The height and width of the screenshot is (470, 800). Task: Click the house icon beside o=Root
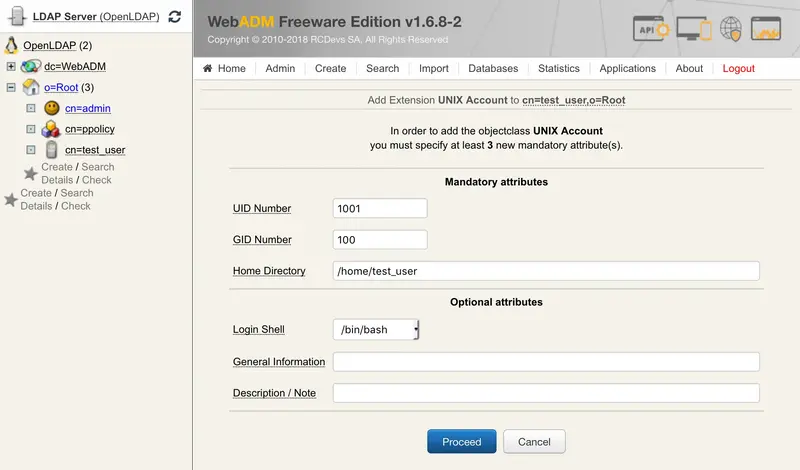pos(30,87)
